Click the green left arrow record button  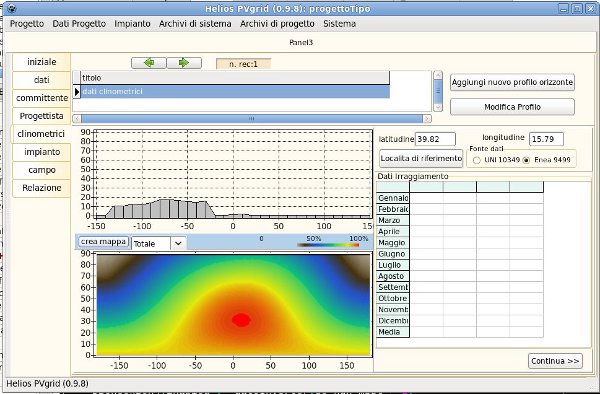click(x=149, y=63)
